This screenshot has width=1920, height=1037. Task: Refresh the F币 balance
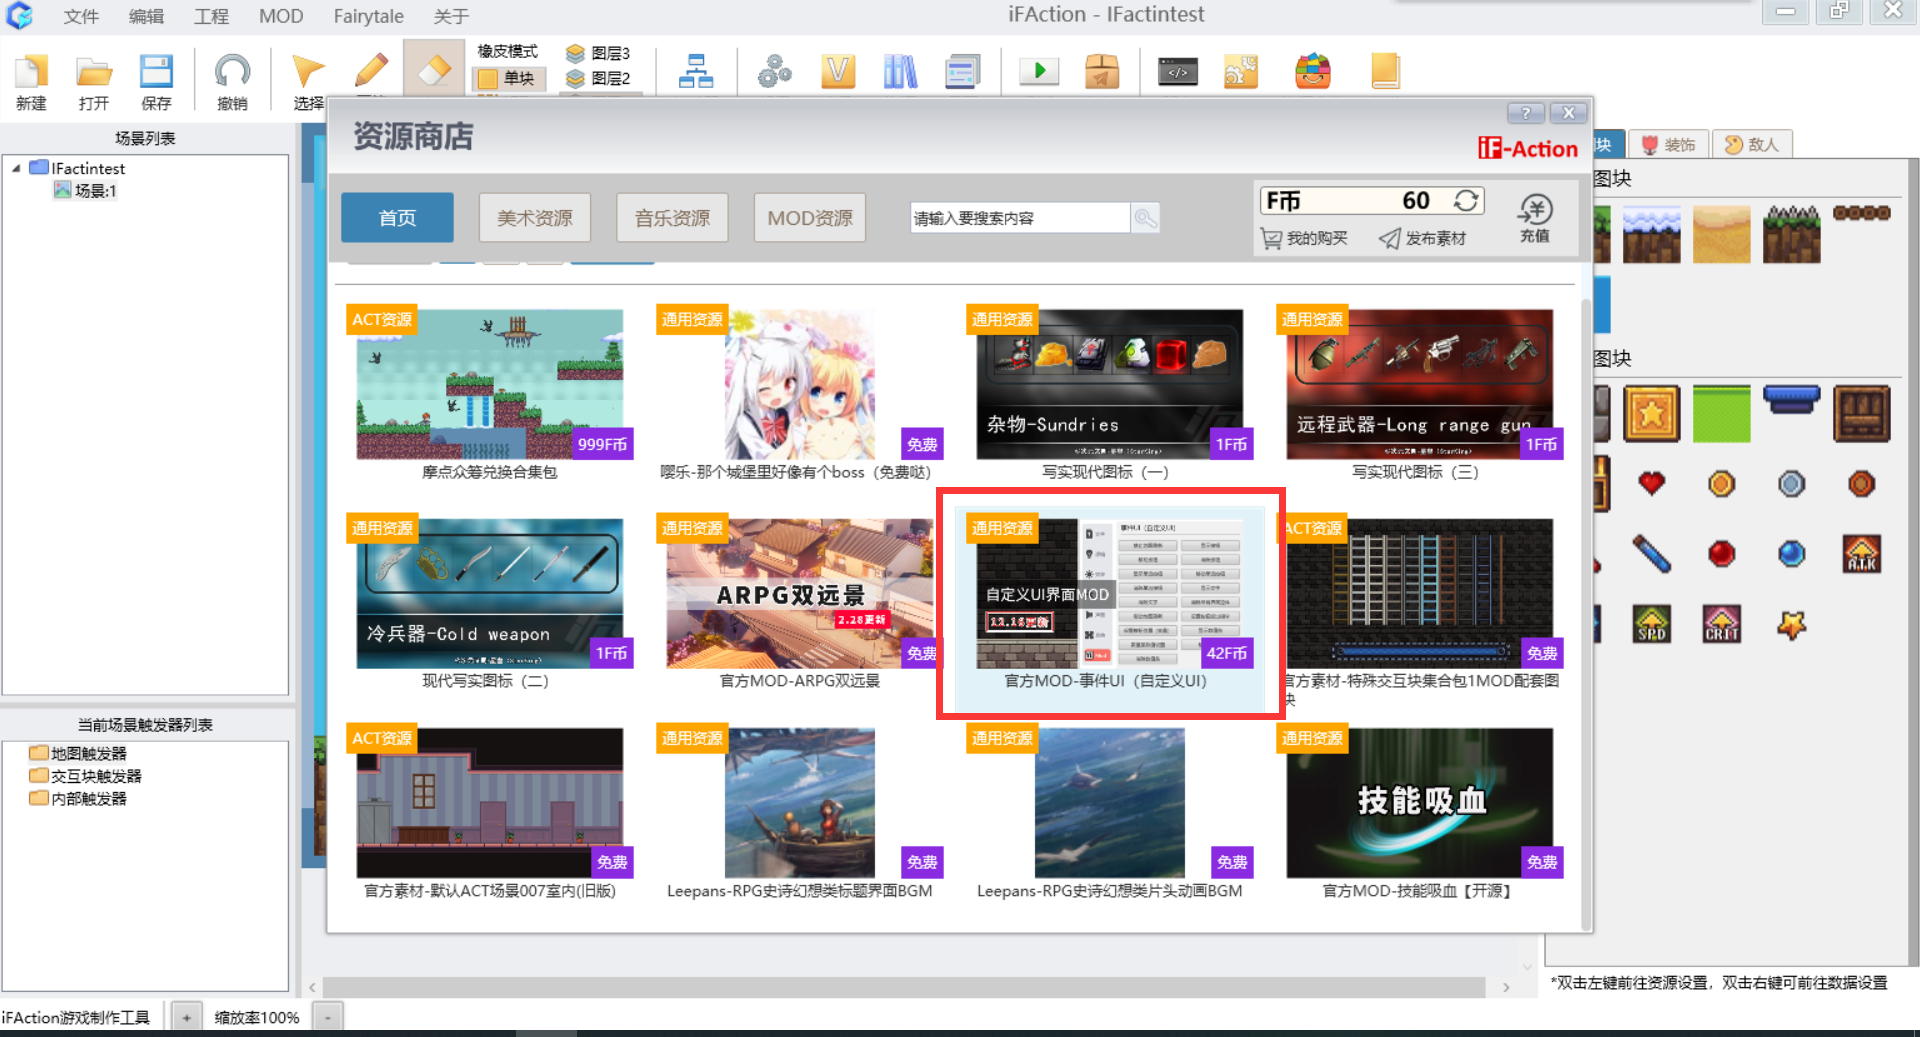pos(1466,201)
